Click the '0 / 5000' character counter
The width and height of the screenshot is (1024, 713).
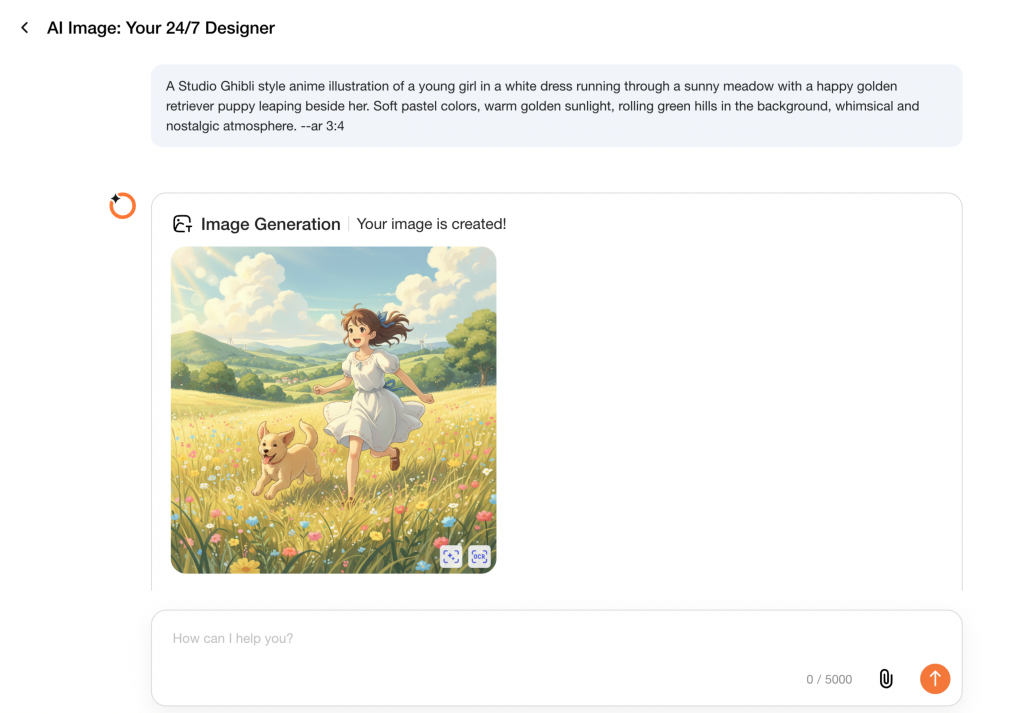click(x=828, y=679)
